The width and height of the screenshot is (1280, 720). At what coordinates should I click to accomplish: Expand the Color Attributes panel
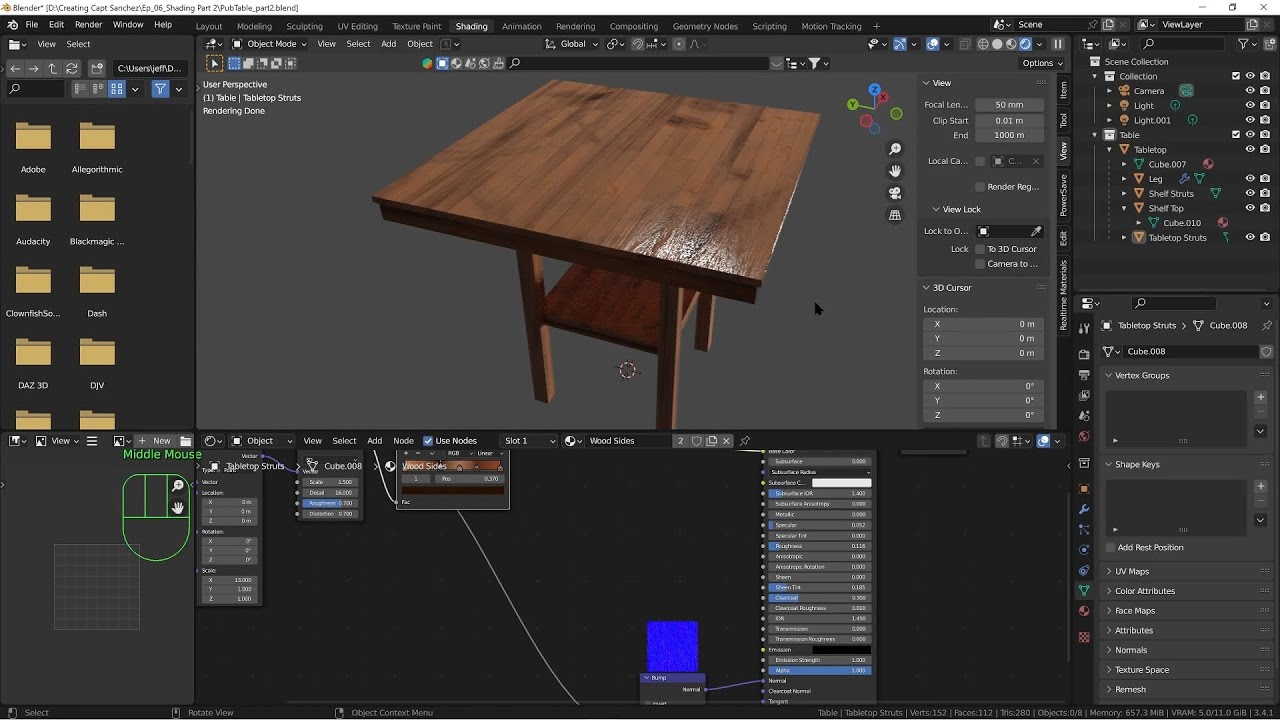tap(1145, 591)
